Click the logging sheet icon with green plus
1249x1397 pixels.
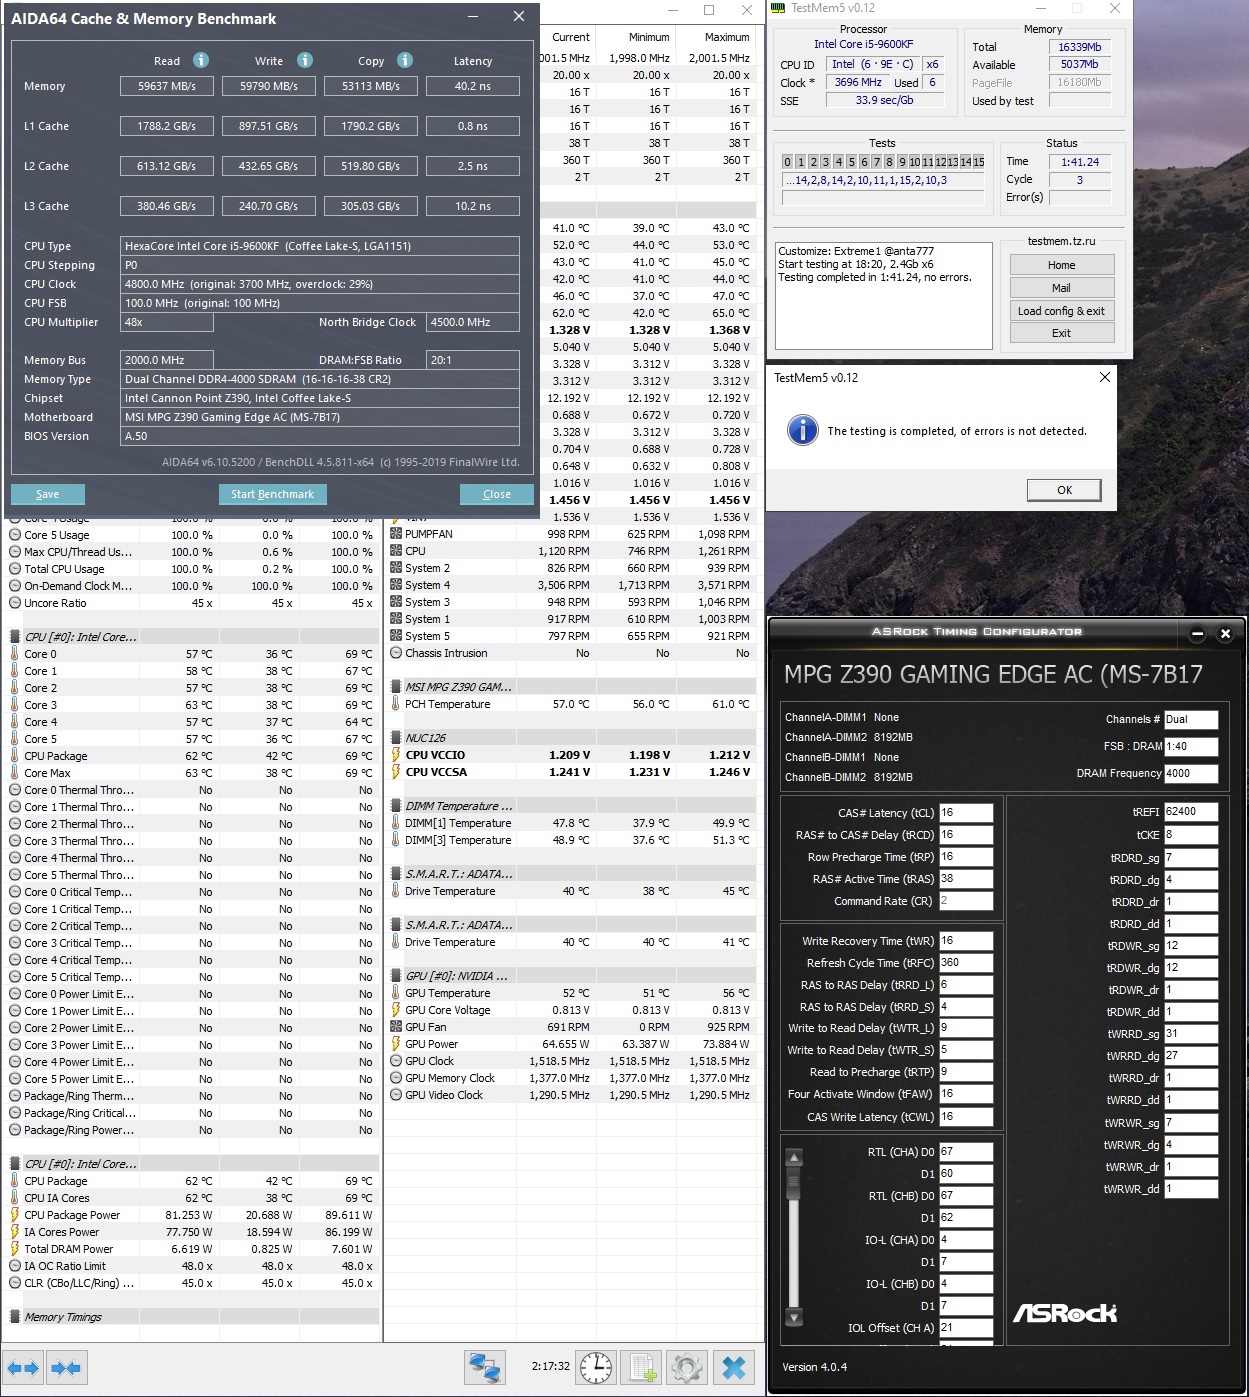tap(642, 1367)
